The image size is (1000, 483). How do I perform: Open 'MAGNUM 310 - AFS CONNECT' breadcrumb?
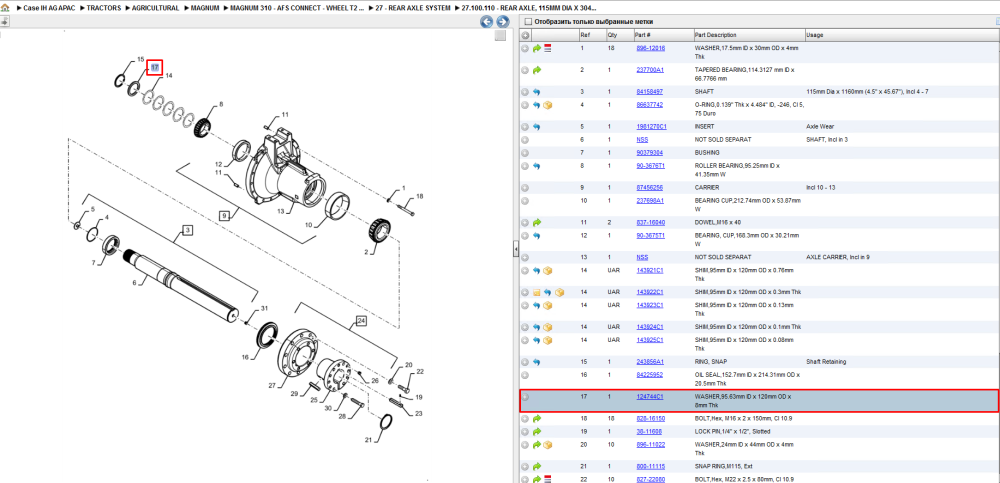pyautogui.click(x=298, y=8)
